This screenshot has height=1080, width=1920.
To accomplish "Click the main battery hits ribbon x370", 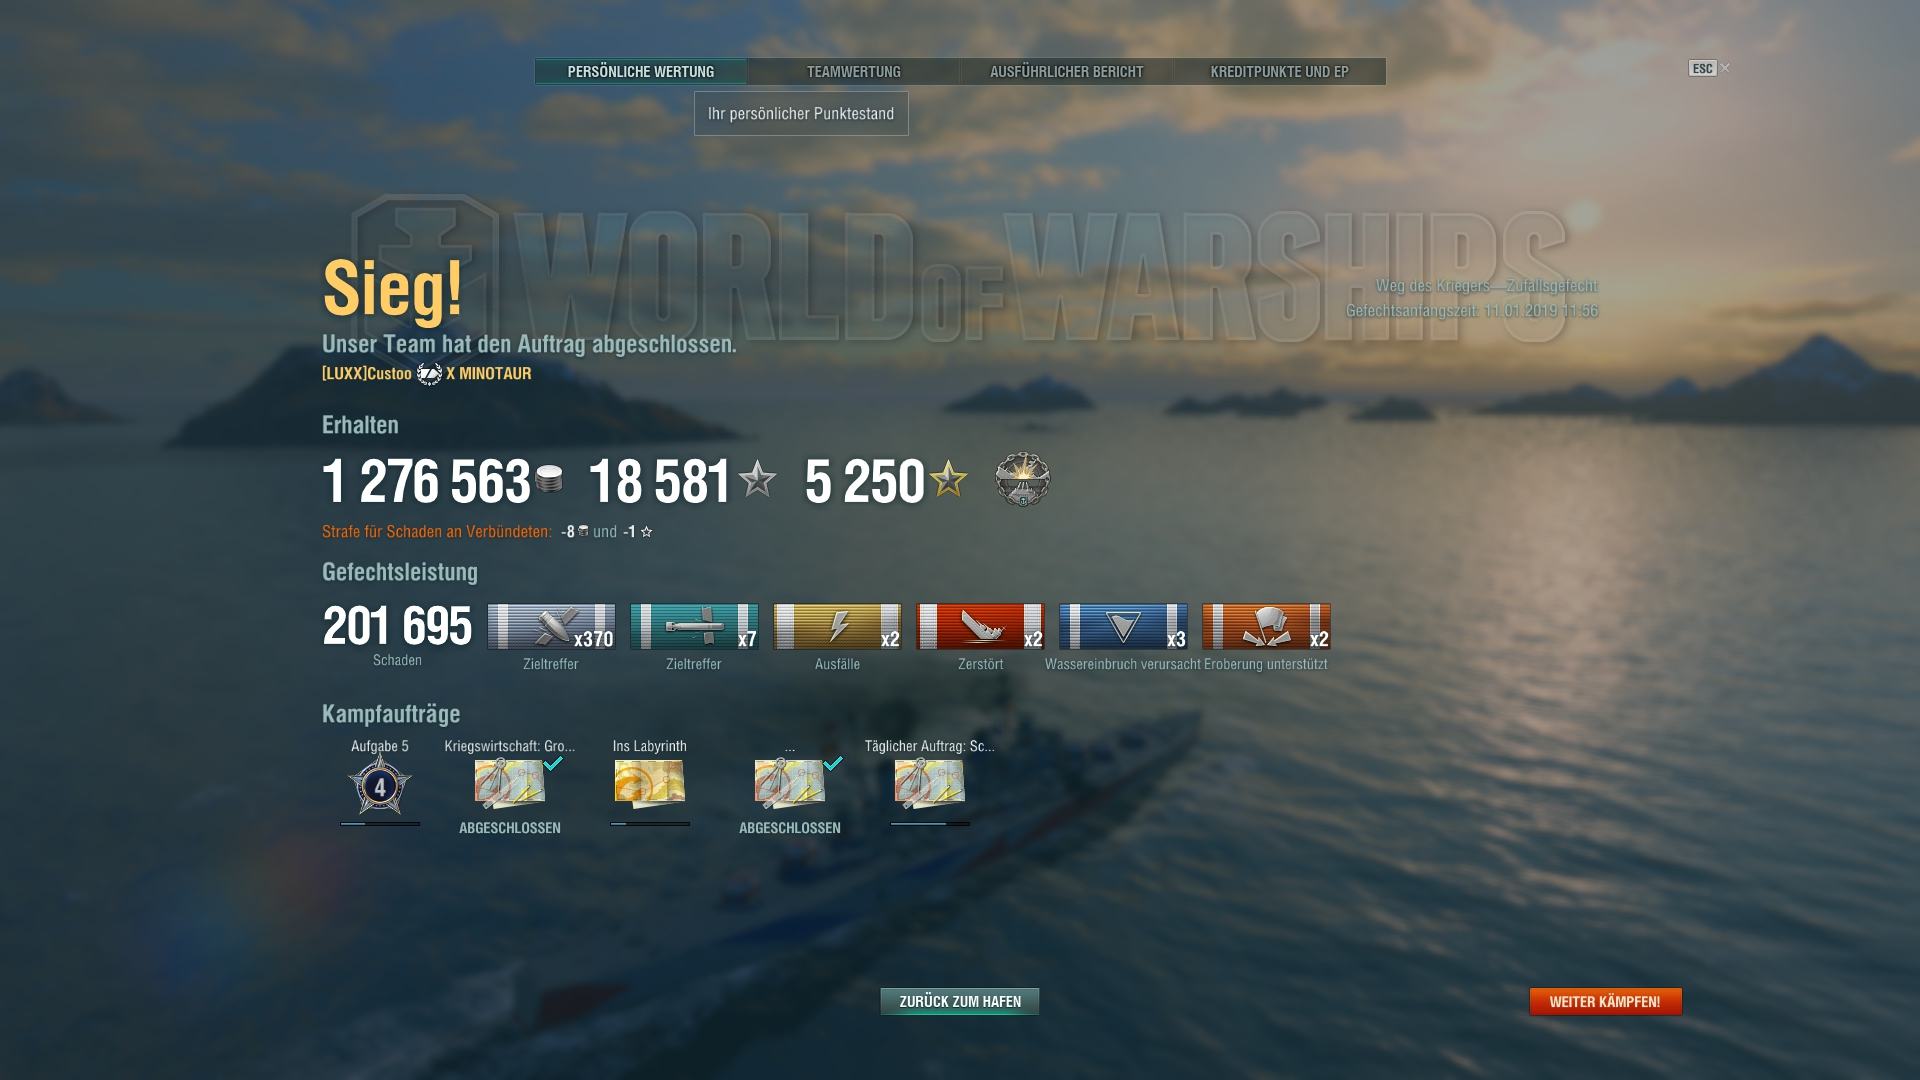I will tap(551, 627).
